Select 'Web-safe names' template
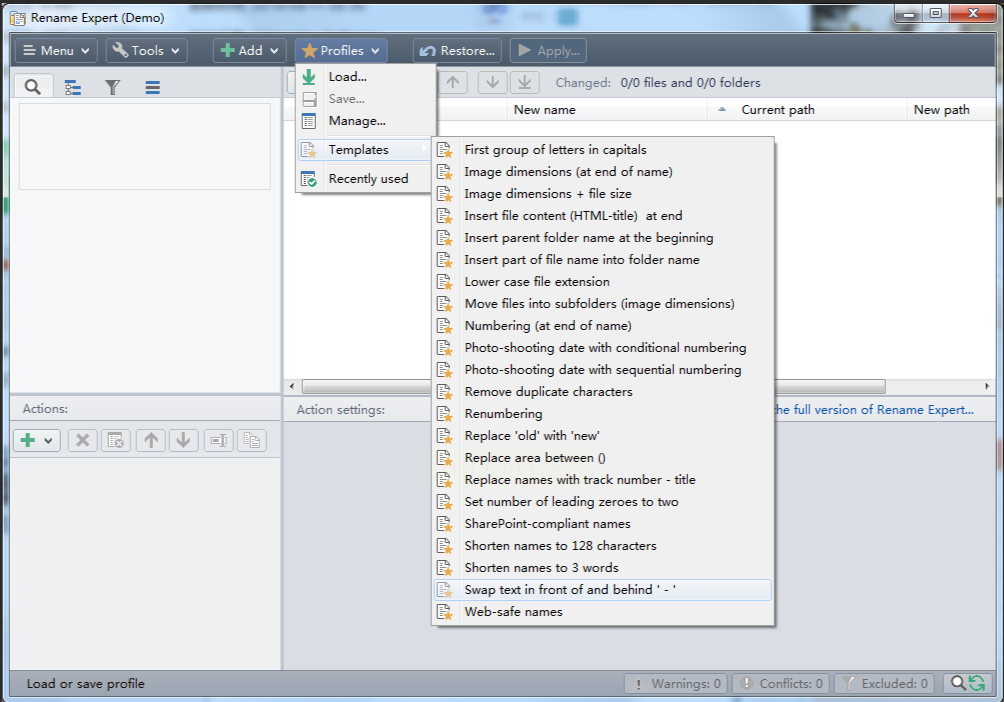The width and height of the screenshot is (1004, 702). [513, 612]
